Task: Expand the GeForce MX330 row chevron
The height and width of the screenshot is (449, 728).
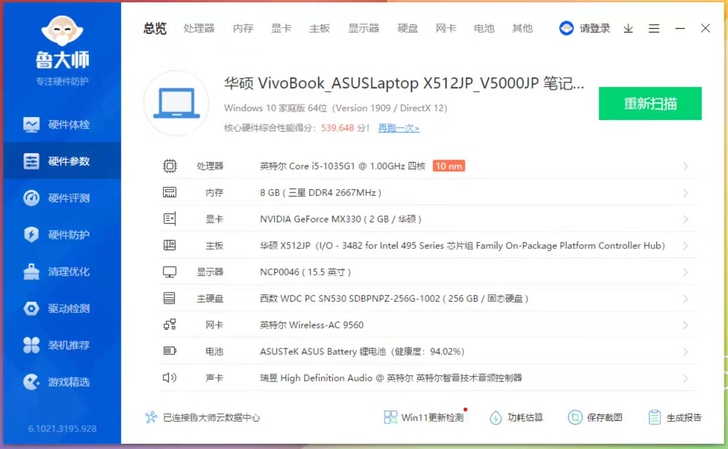Action: coord(685,219)
